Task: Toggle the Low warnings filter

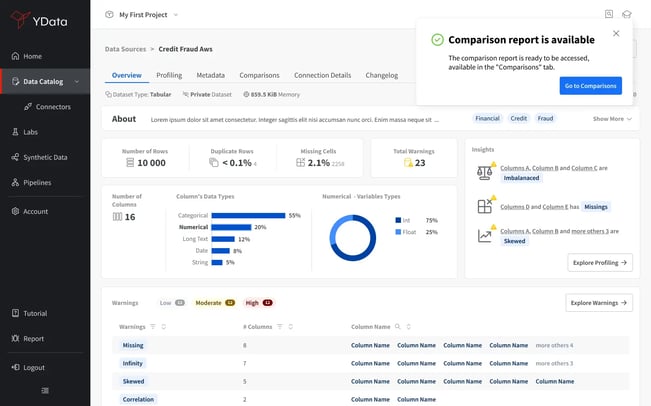Action: (172, 303)
